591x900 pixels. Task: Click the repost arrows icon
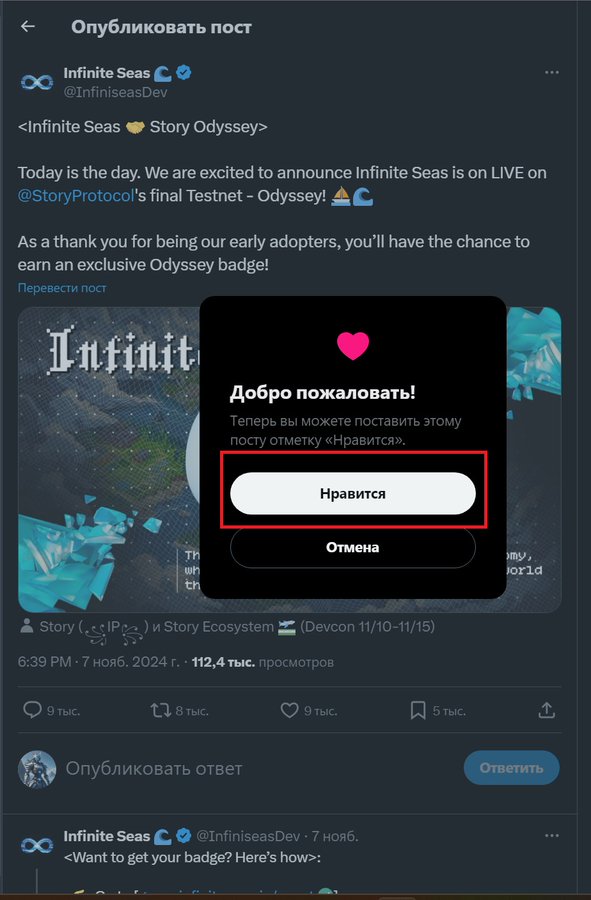[x=161, y=711]
